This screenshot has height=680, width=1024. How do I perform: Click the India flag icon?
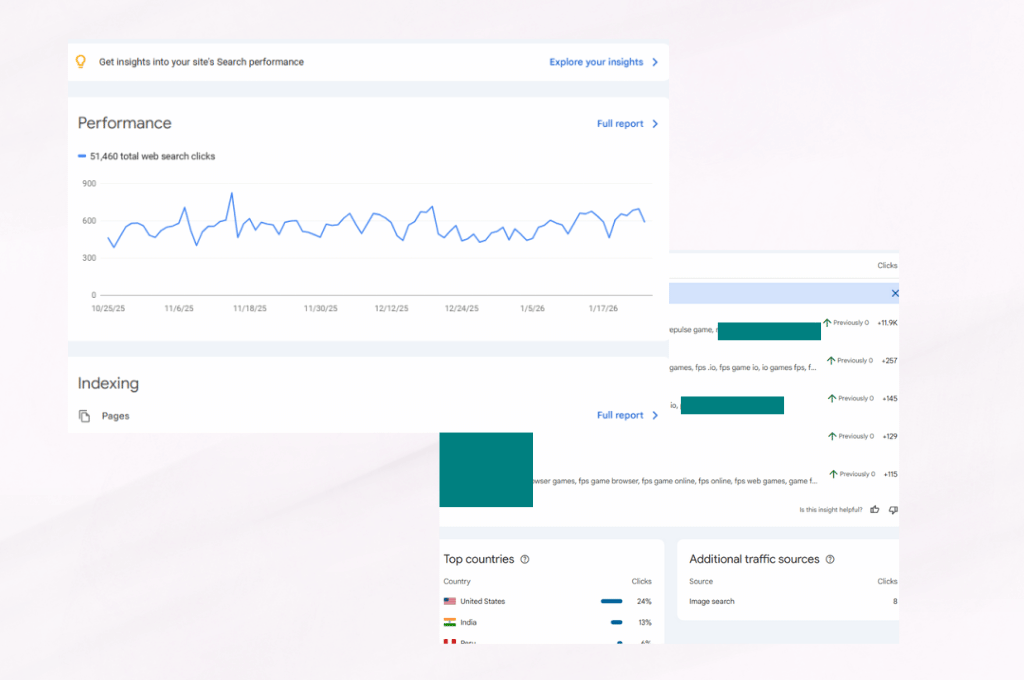tap(450, 622)
